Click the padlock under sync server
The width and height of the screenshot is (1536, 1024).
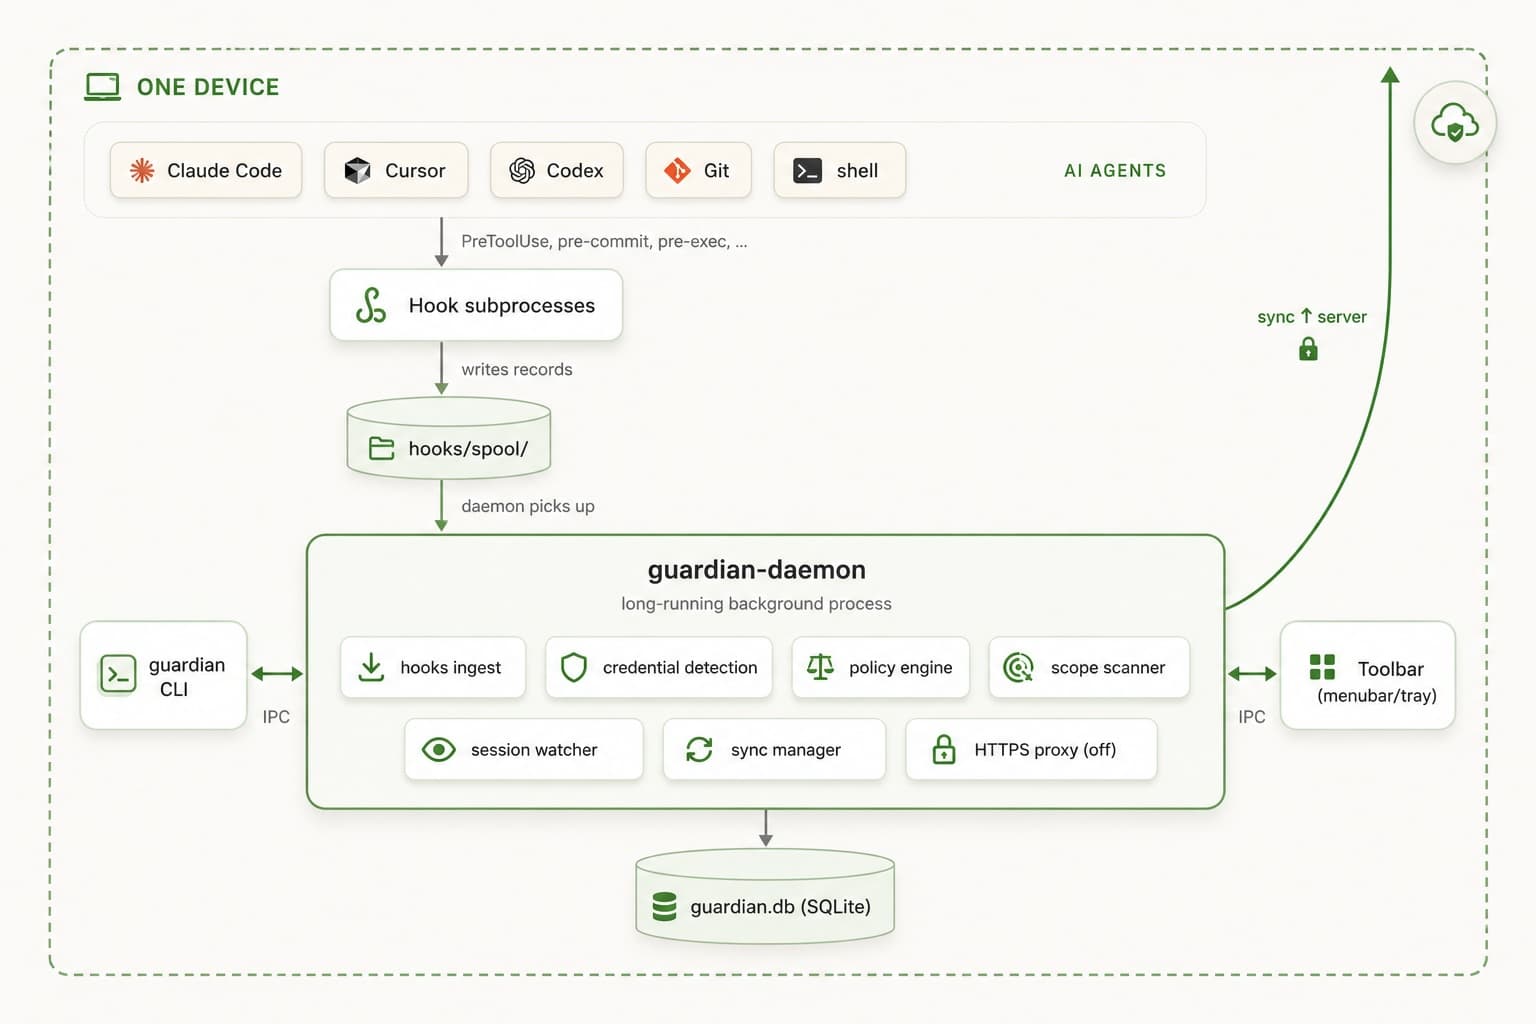[1308, 349]
